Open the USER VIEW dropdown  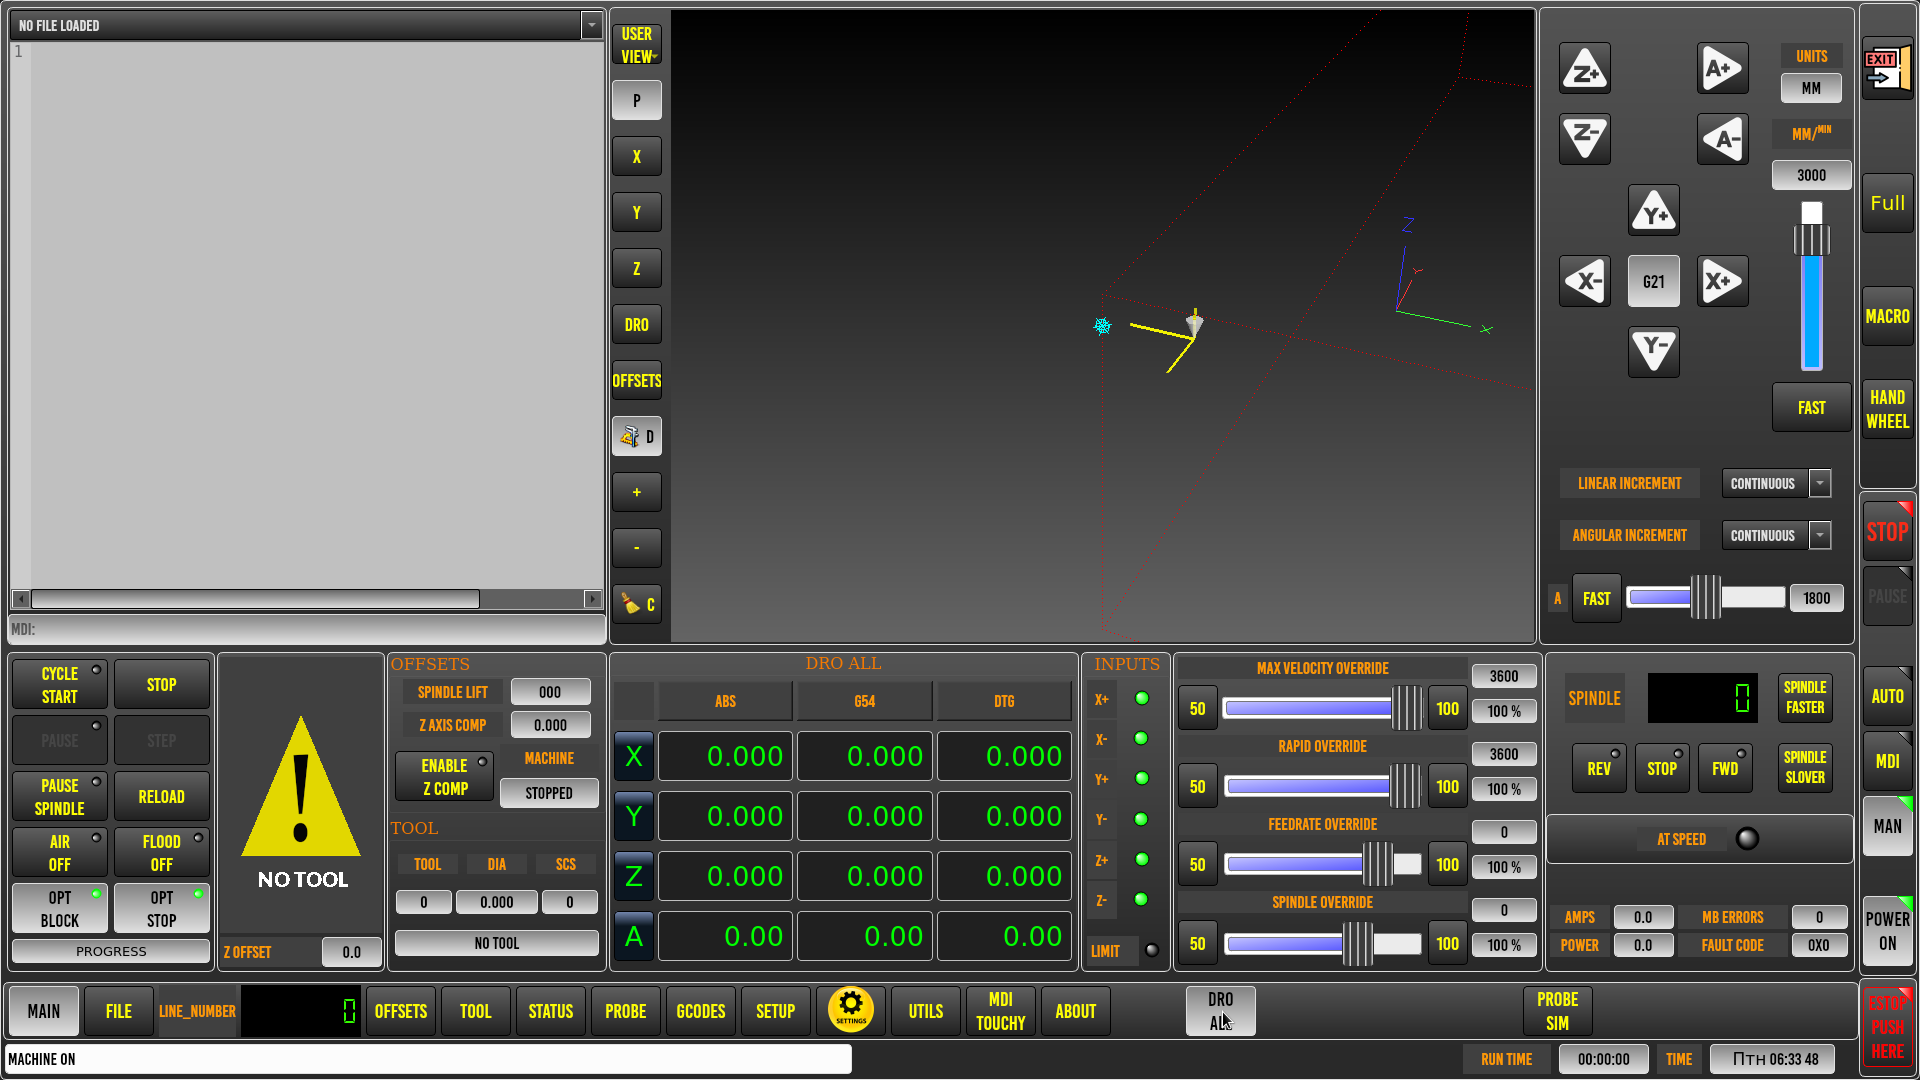637,45
